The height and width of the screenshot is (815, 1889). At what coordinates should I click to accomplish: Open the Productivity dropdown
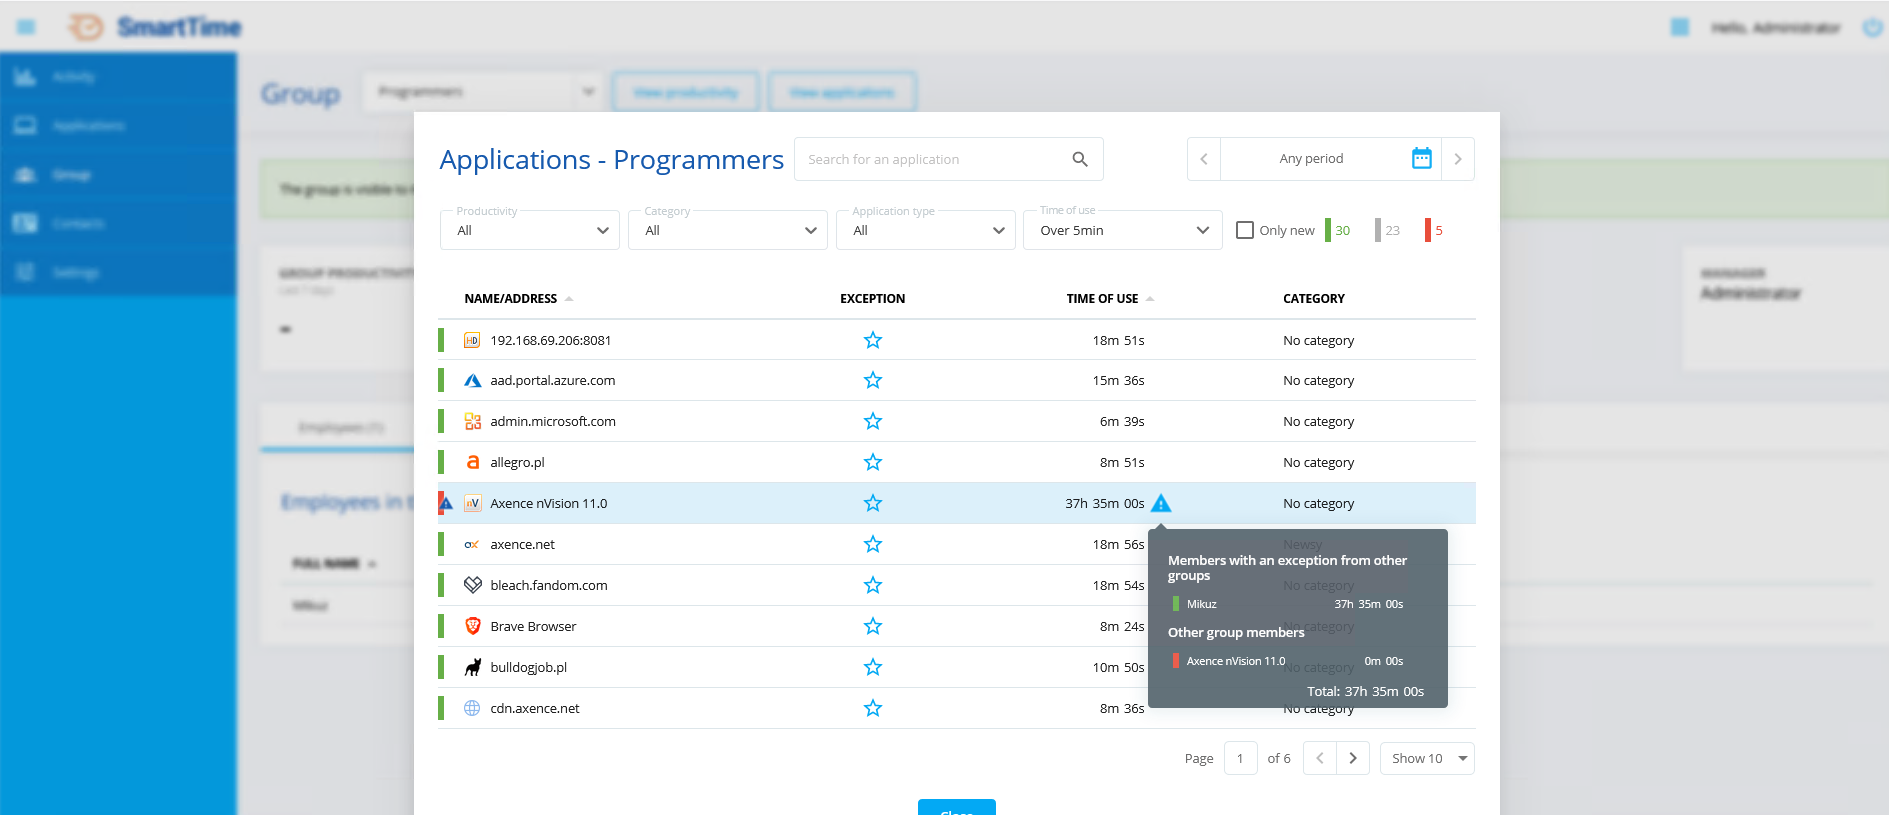point(530,230)
